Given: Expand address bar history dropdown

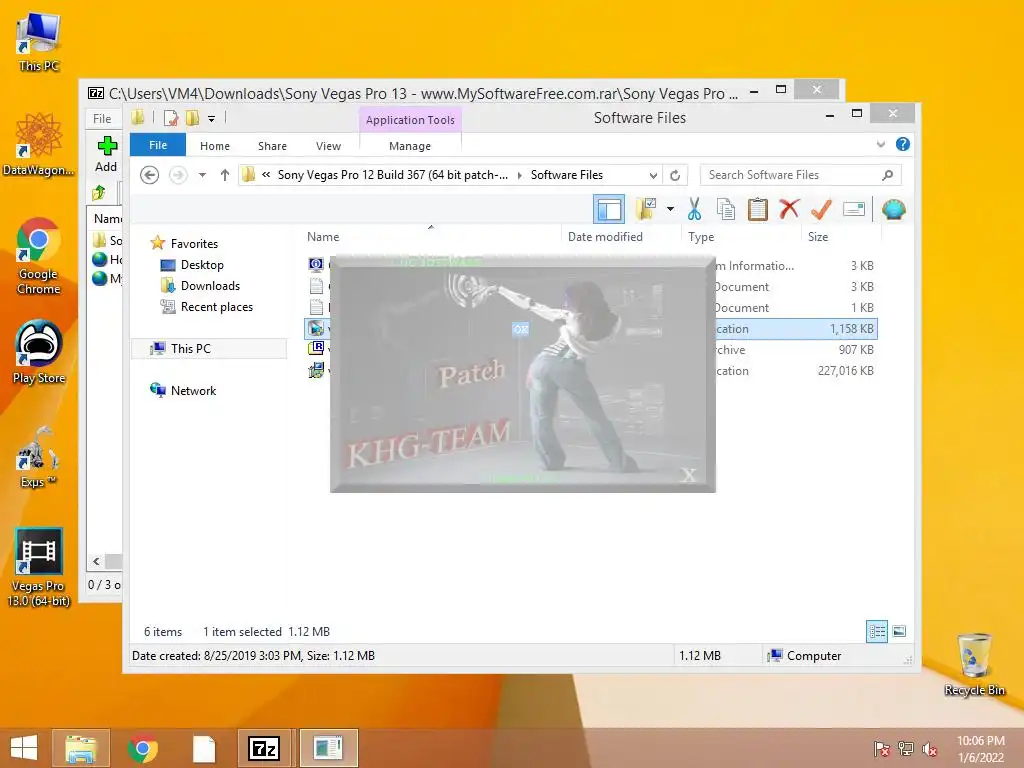Looking at the screenshot, I should click(653, 175).
